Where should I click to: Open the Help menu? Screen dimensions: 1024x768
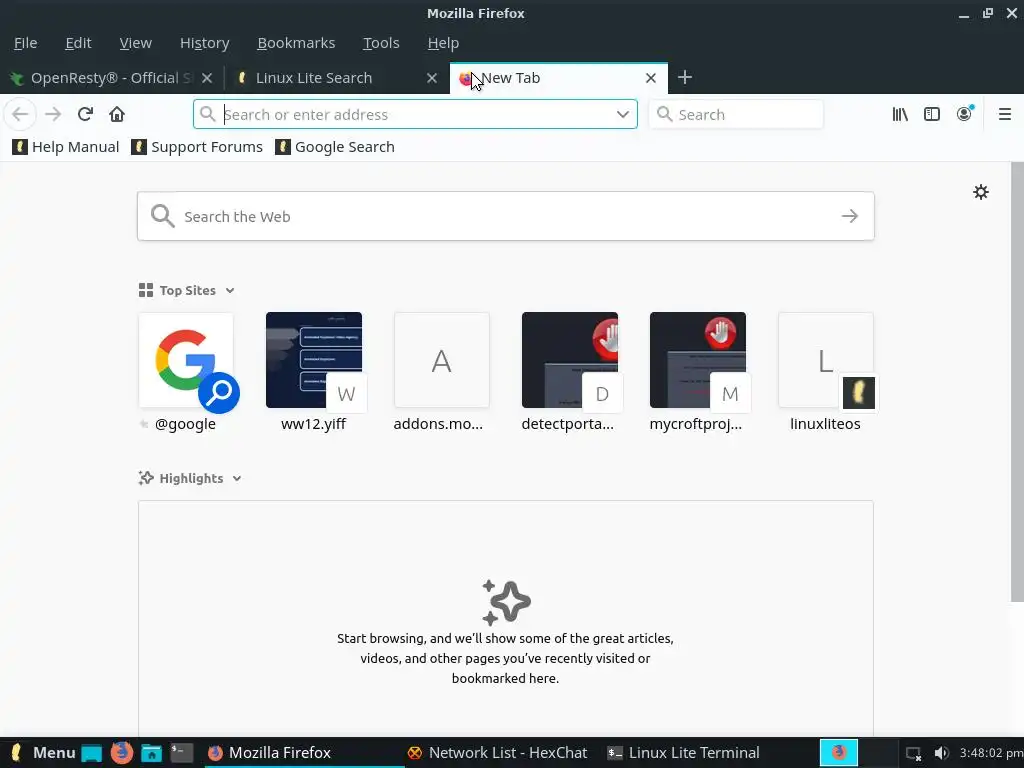(x=443, y=43)
